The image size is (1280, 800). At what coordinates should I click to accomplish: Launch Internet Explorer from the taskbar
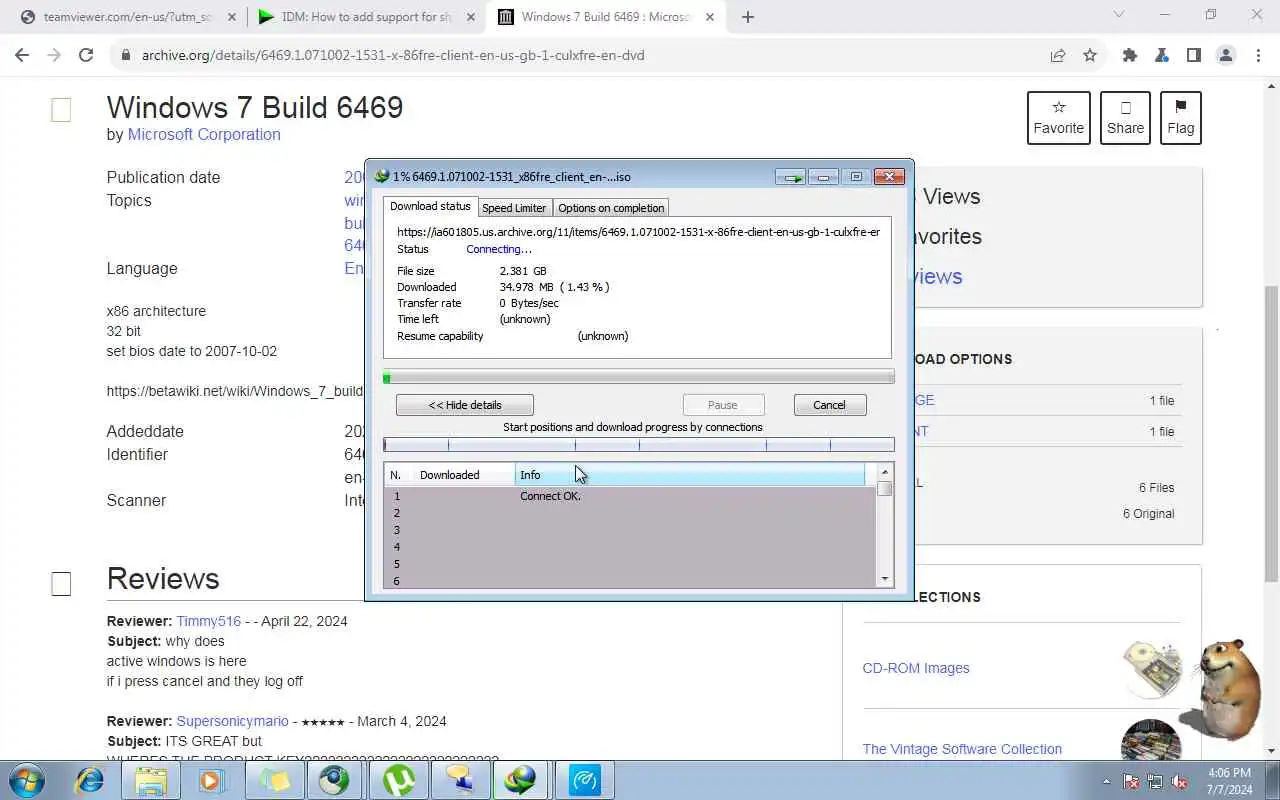[x=89, y=780]
